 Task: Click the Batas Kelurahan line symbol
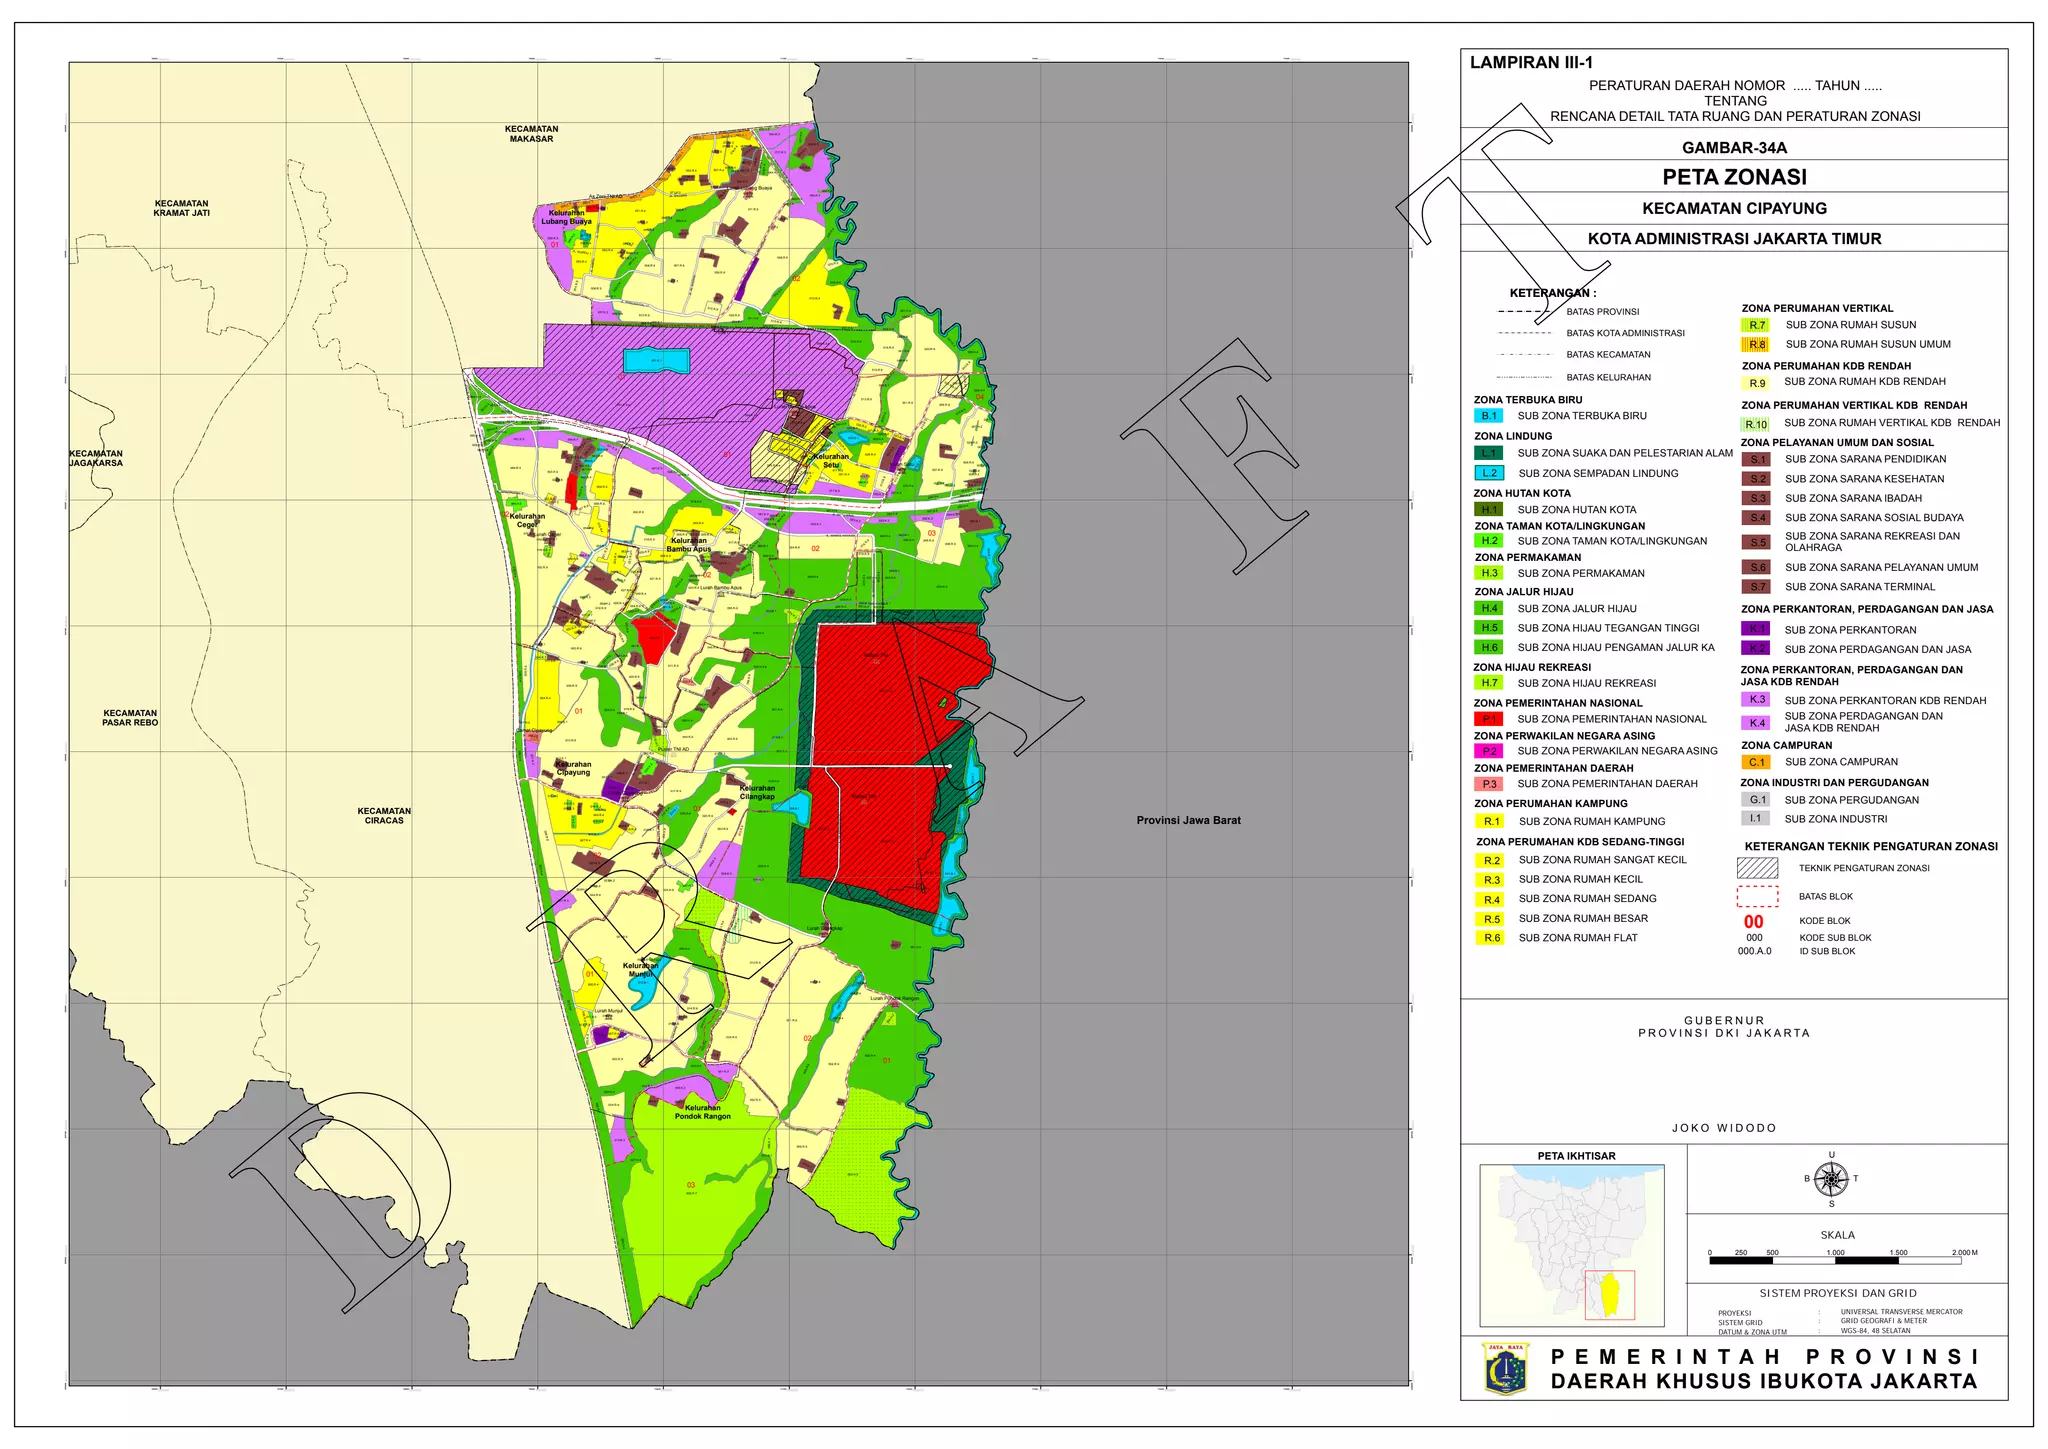click(x=1523, y=377)
